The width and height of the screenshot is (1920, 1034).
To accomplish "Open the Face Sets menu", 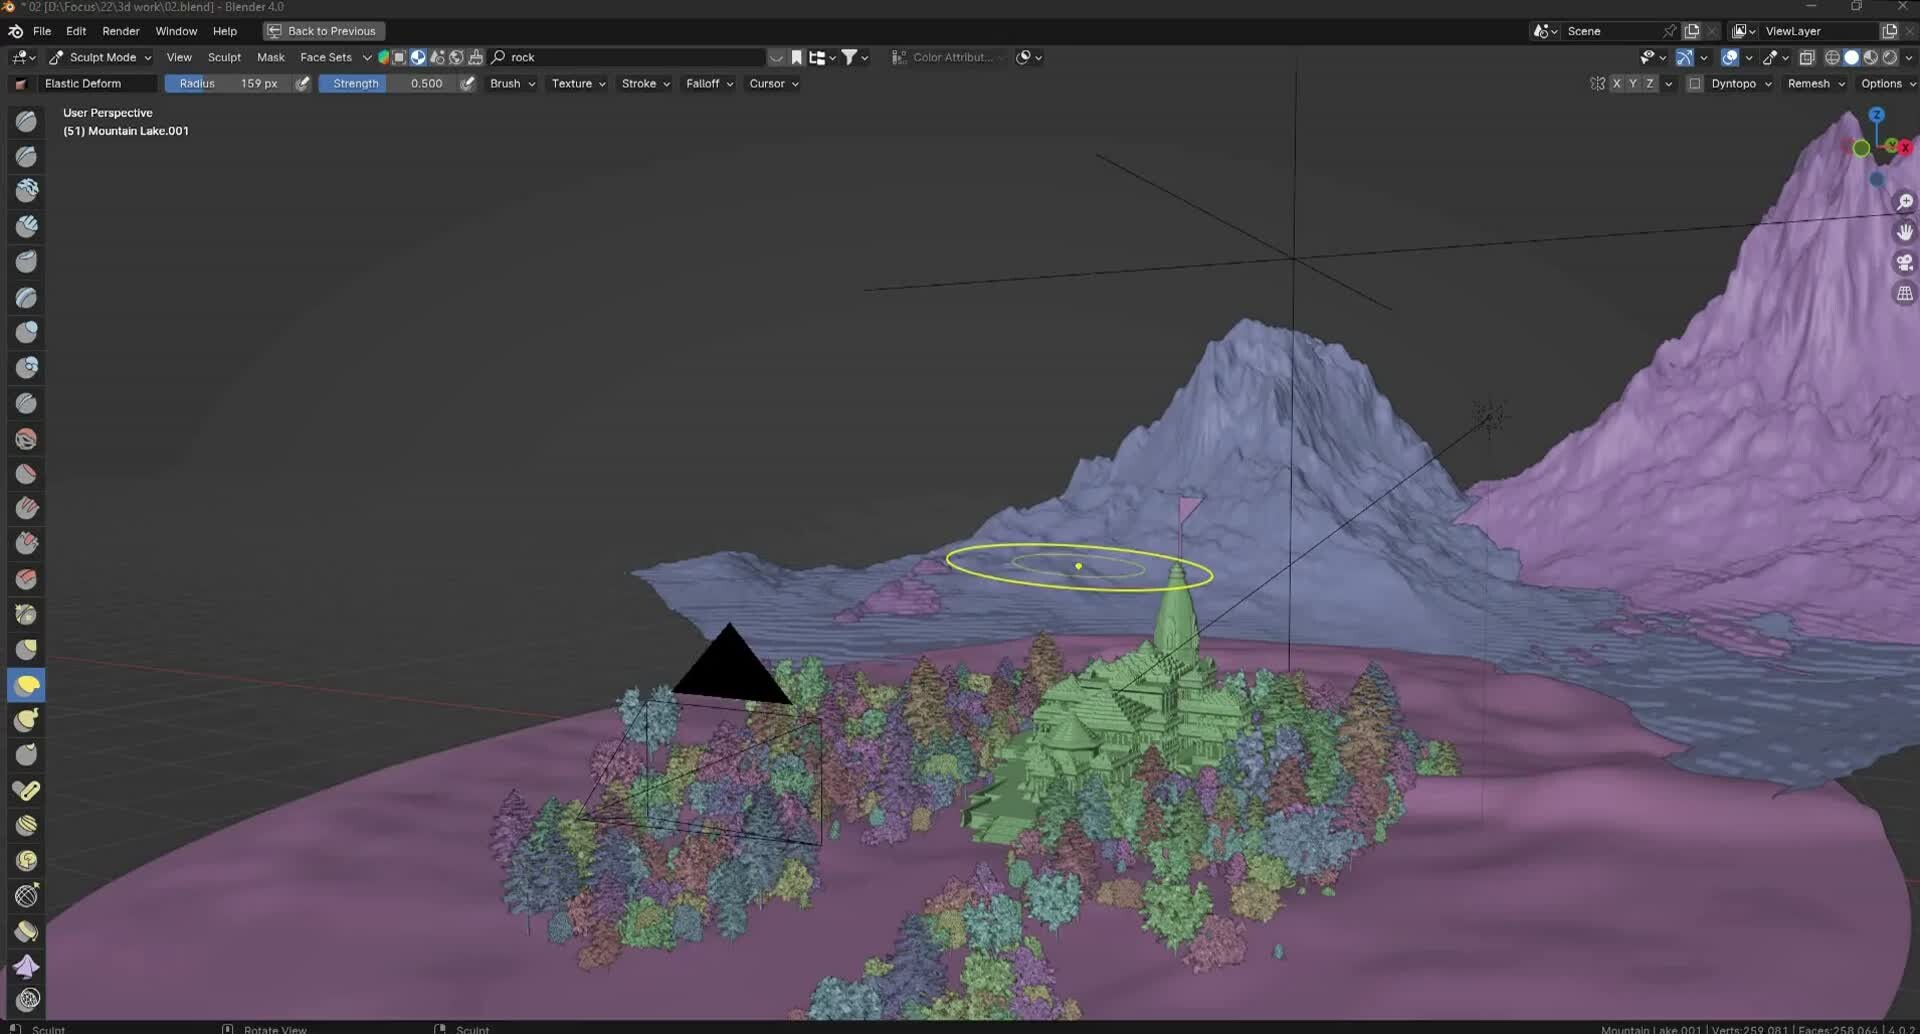I will [x=326, y=58].
